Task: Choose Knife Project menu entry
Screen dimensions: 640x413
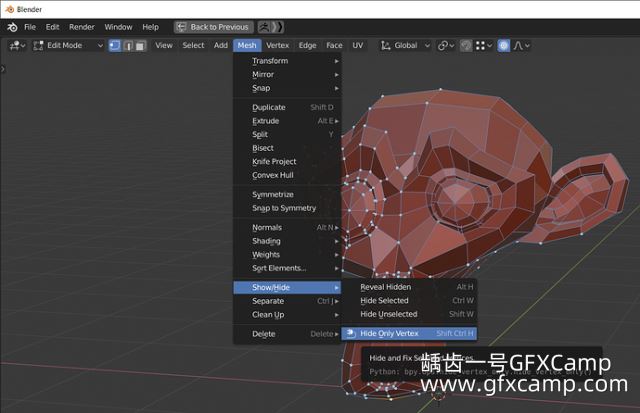Action: [287, 162]
